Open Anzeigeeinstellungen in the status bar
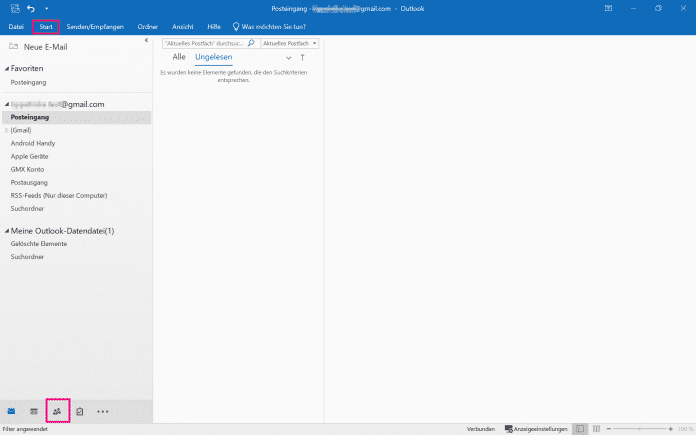This screenshot has height=435, width=696. (537, 429)
